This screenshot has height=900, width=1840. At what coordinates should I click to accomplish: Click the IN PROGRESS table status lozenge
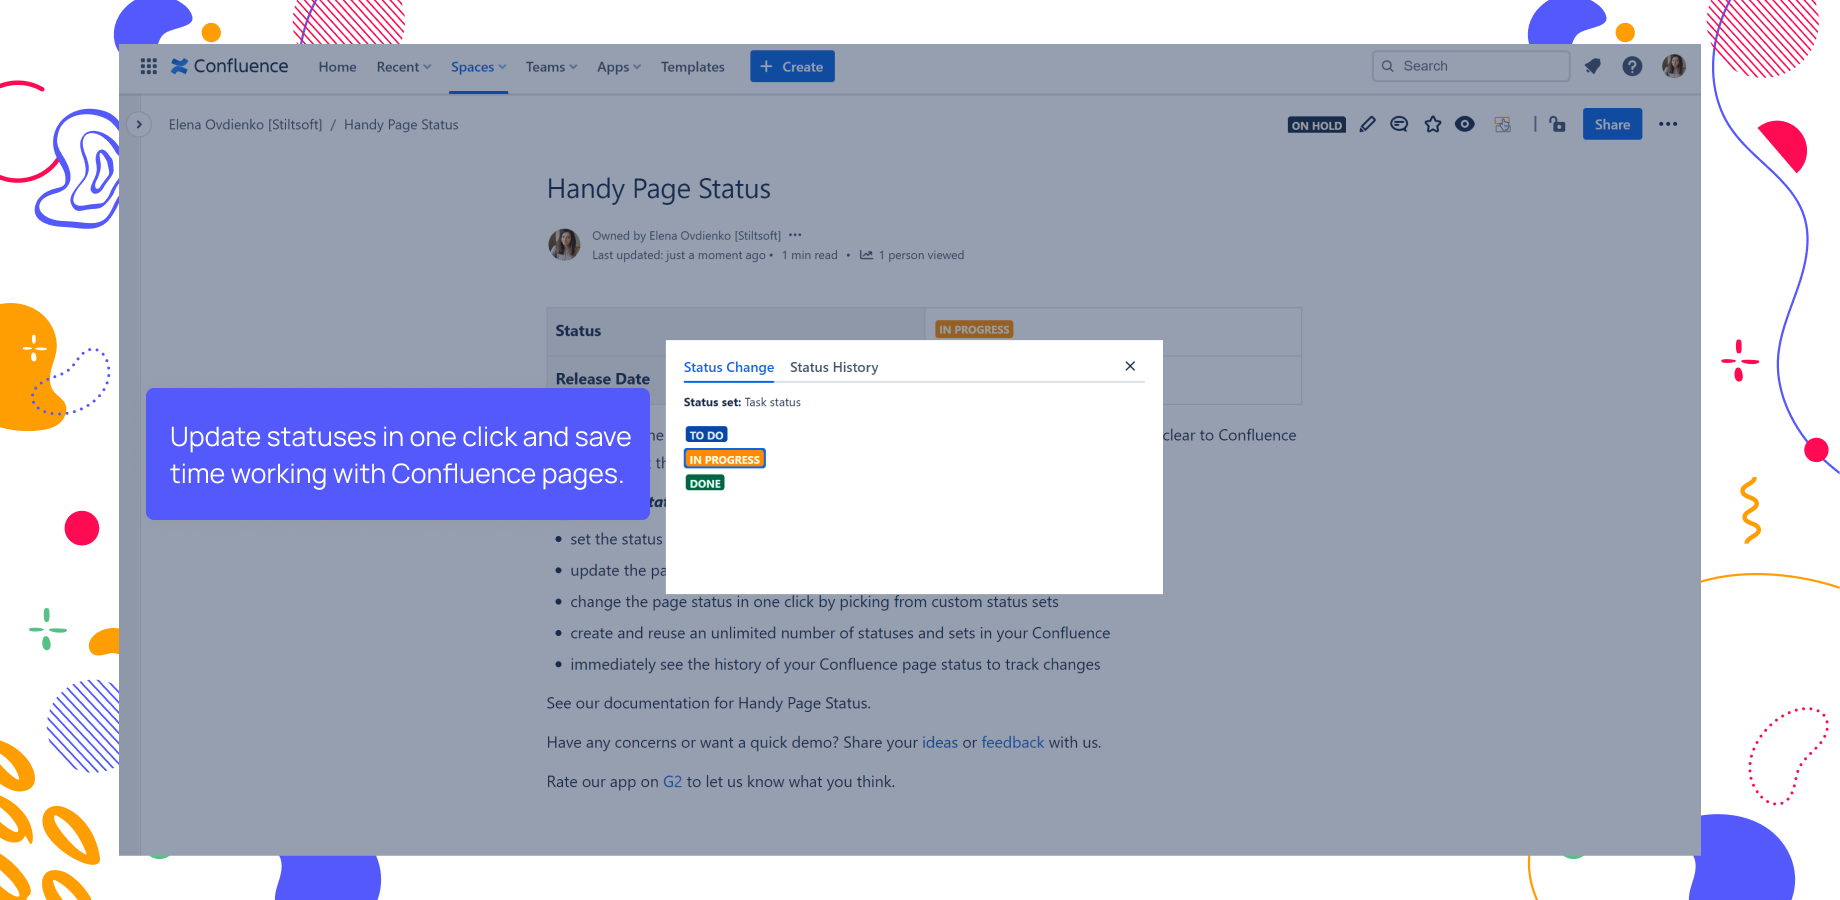[974, 329]
